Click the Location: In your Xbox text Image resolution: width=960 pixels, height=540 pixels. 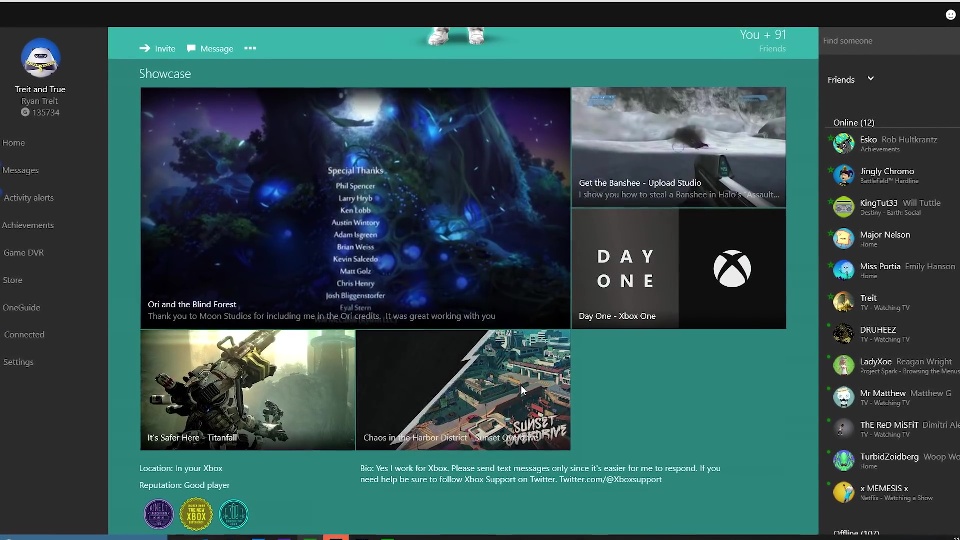tap(181, 468)
